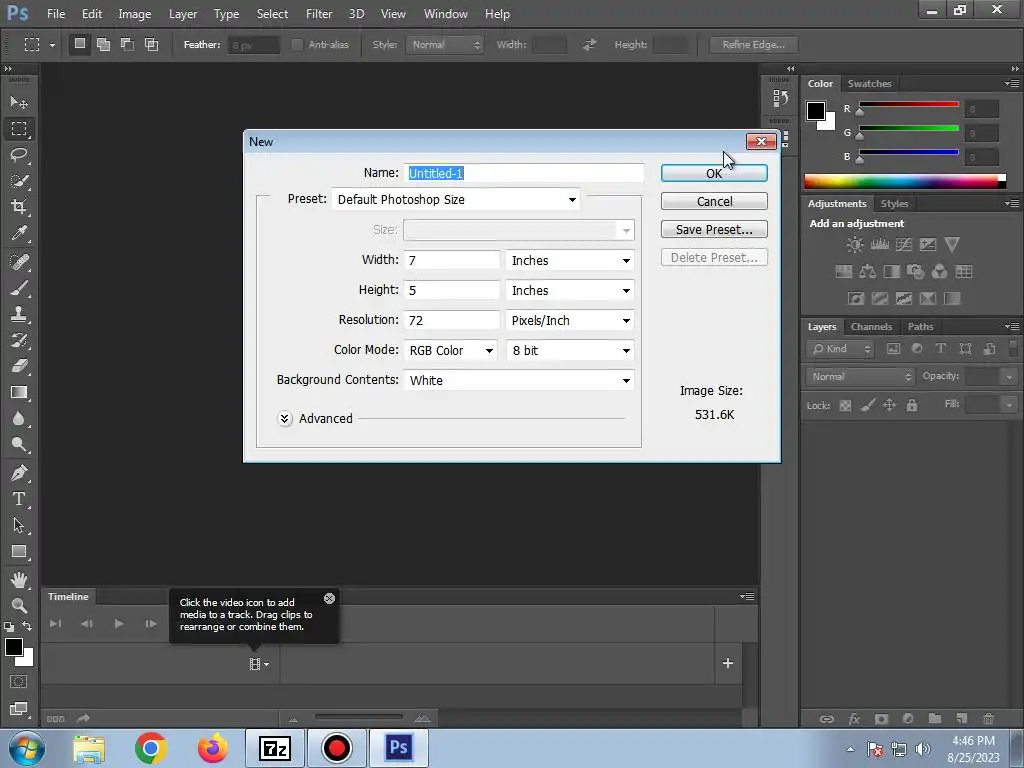The height and width of the screenshot is (768, 1024).
Task: Click swap foreground and background colors icon
Action: point(27,626)
